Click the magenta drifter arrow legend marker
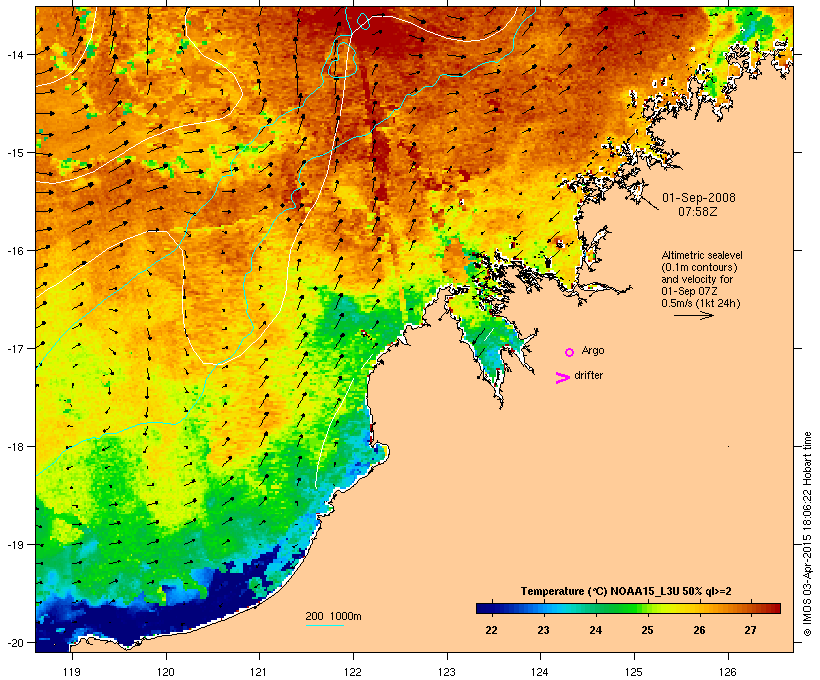Image resolution: width=820 pixels, height=680 pixels. coord(562,378)
